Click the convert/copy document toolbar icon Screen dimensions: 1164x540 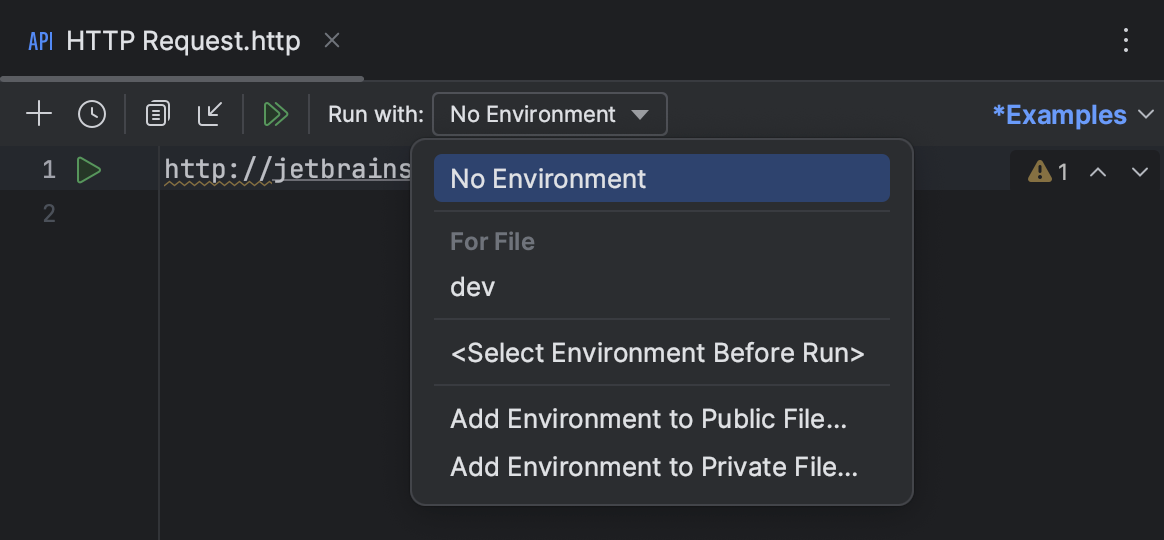click(157, 114)
